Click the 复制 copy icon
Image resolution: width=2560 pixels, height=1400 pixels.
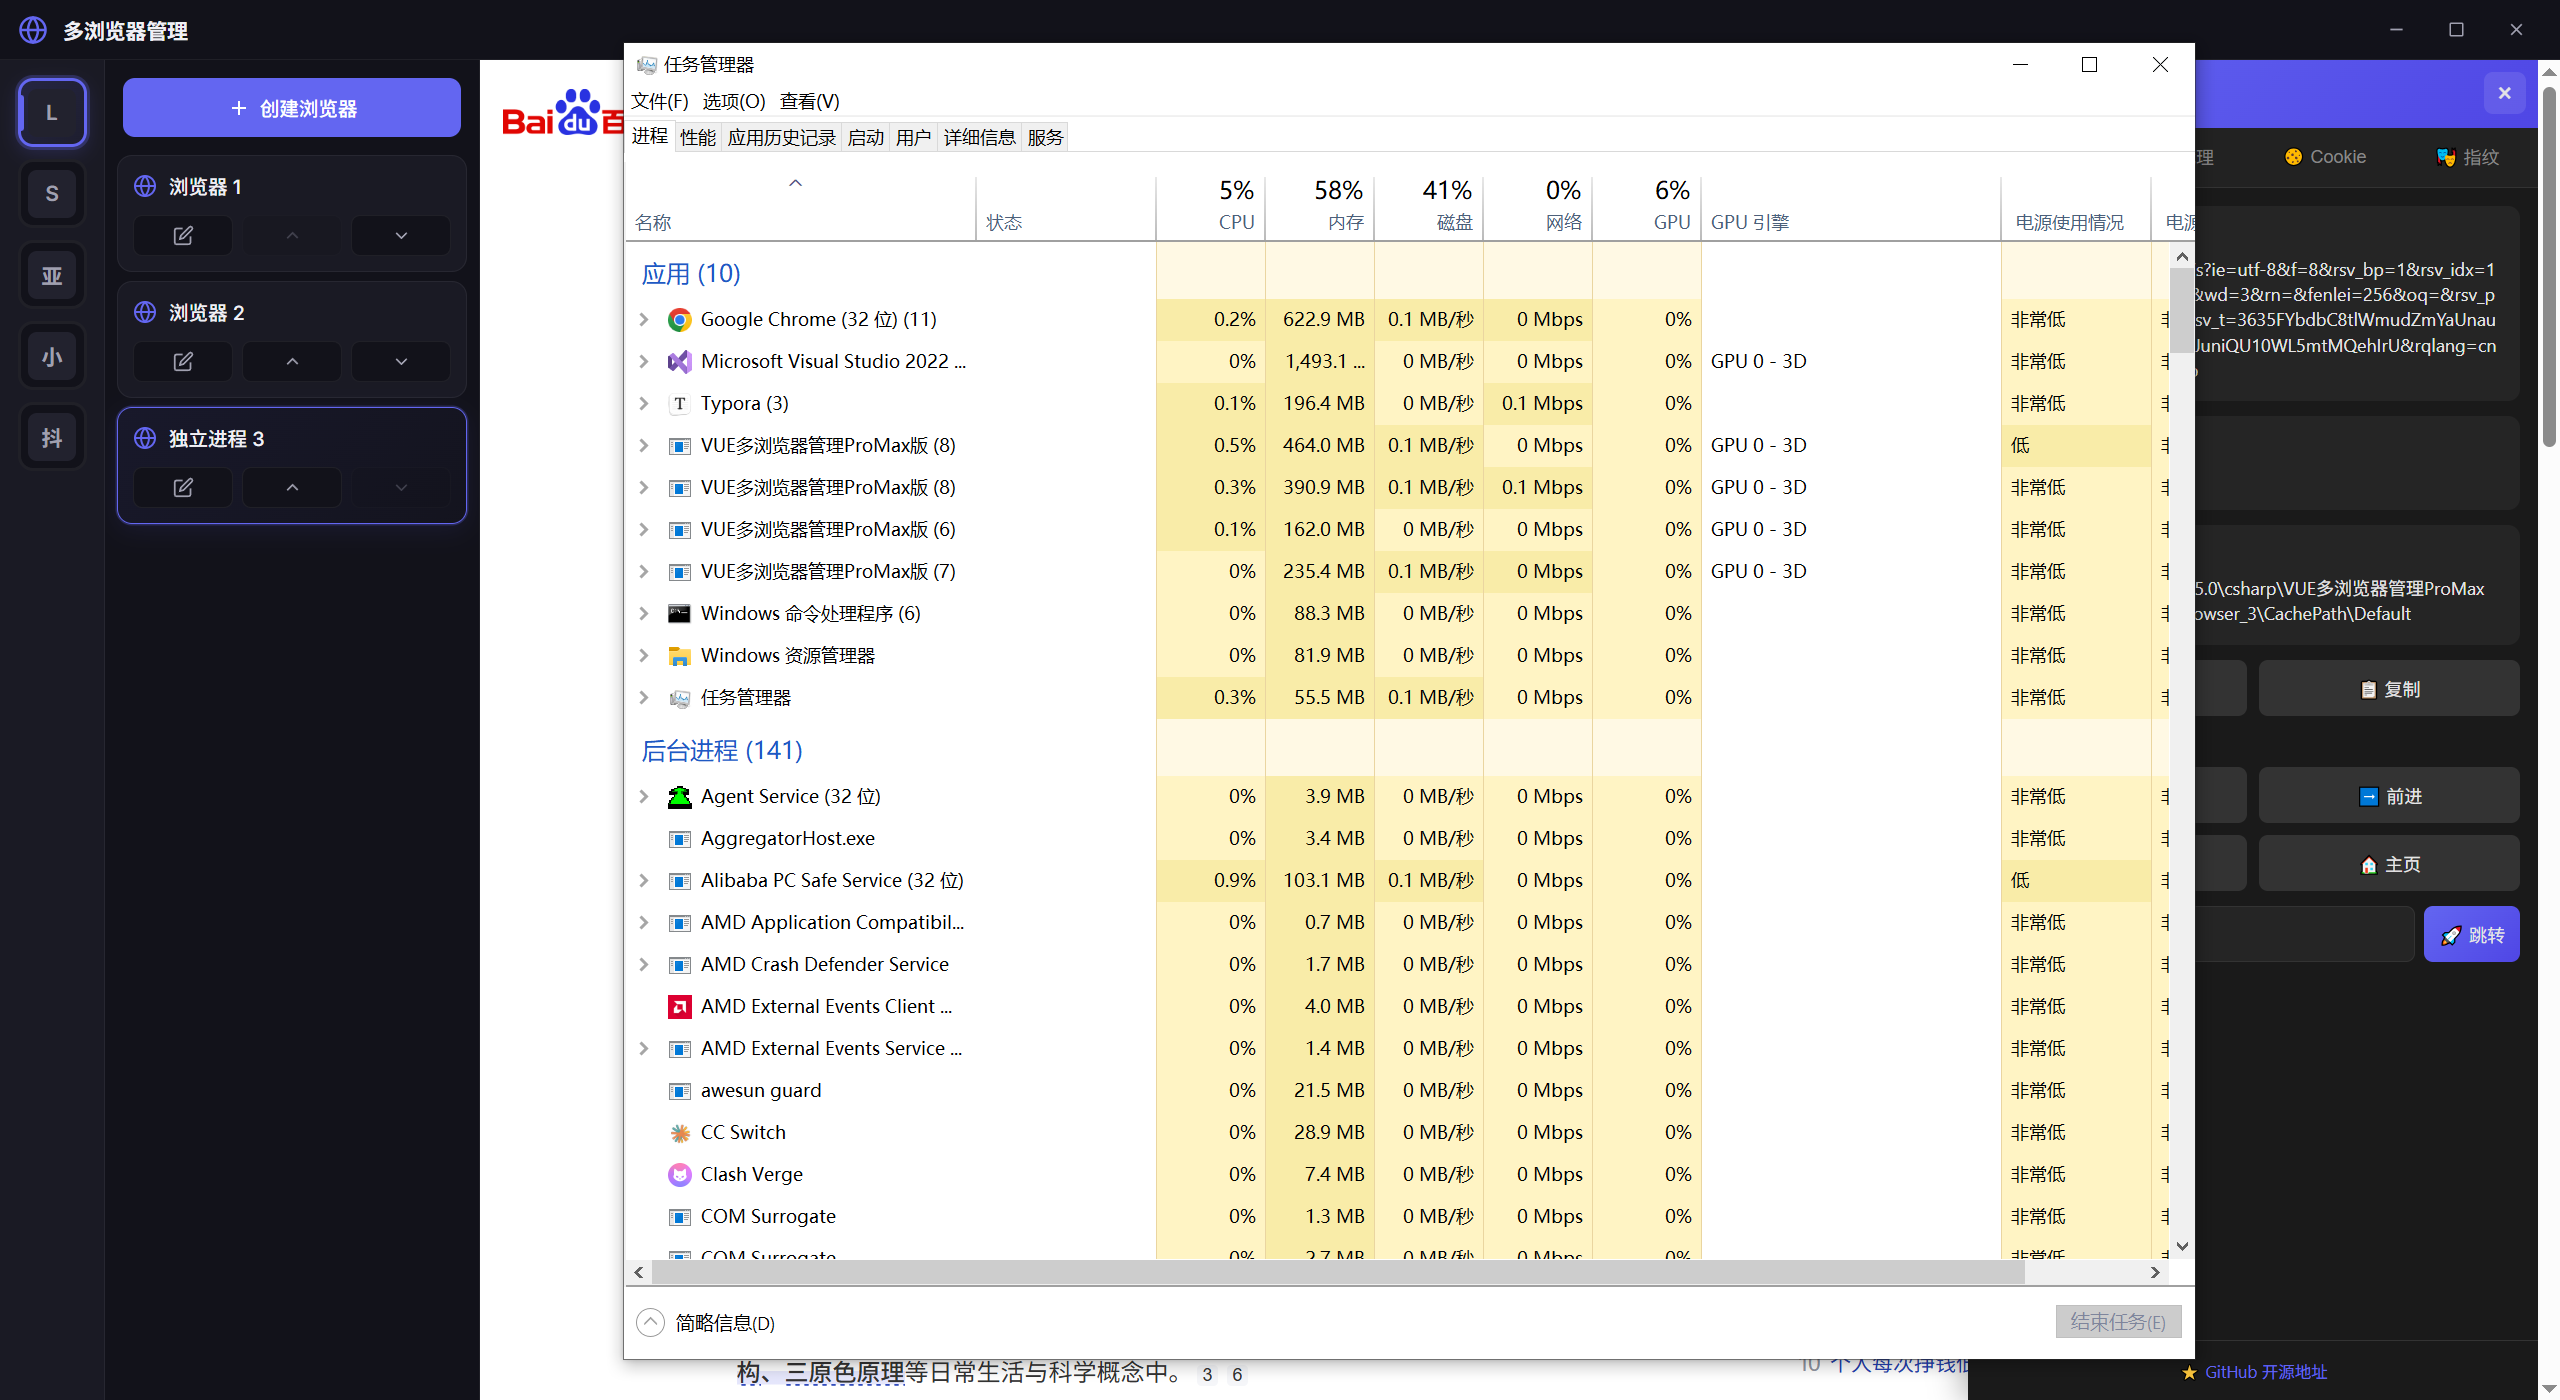click(2368, 688)
